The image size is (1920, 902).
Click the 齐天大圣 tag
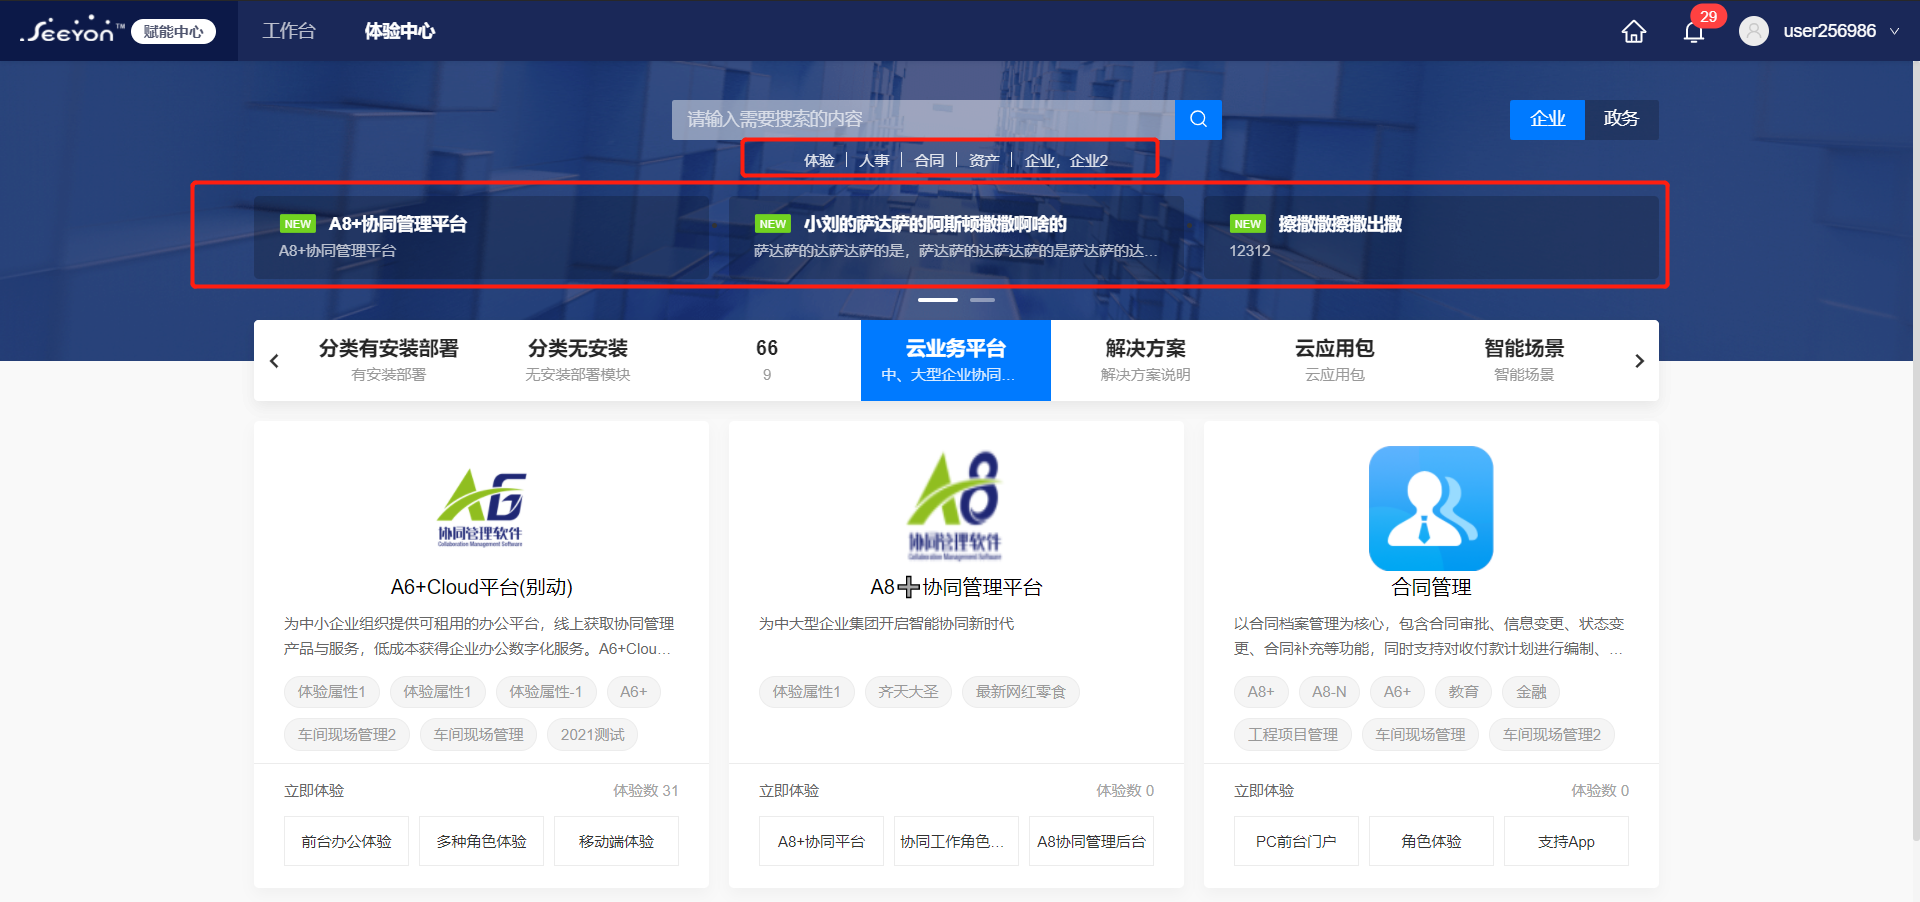coord(908,692)
